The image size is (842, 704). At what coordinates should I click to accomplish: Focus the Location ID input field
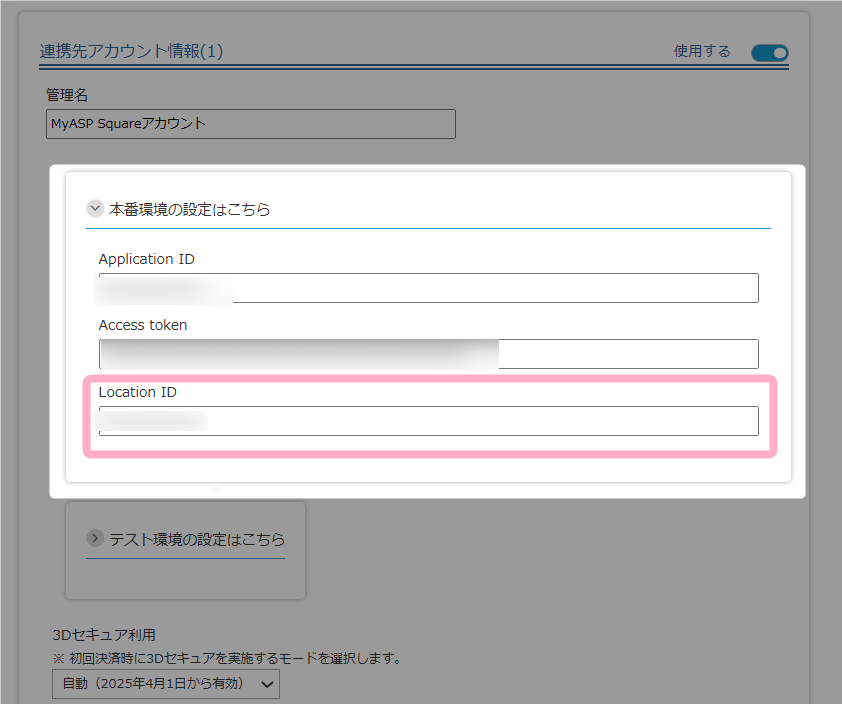(x=428, y=421)
